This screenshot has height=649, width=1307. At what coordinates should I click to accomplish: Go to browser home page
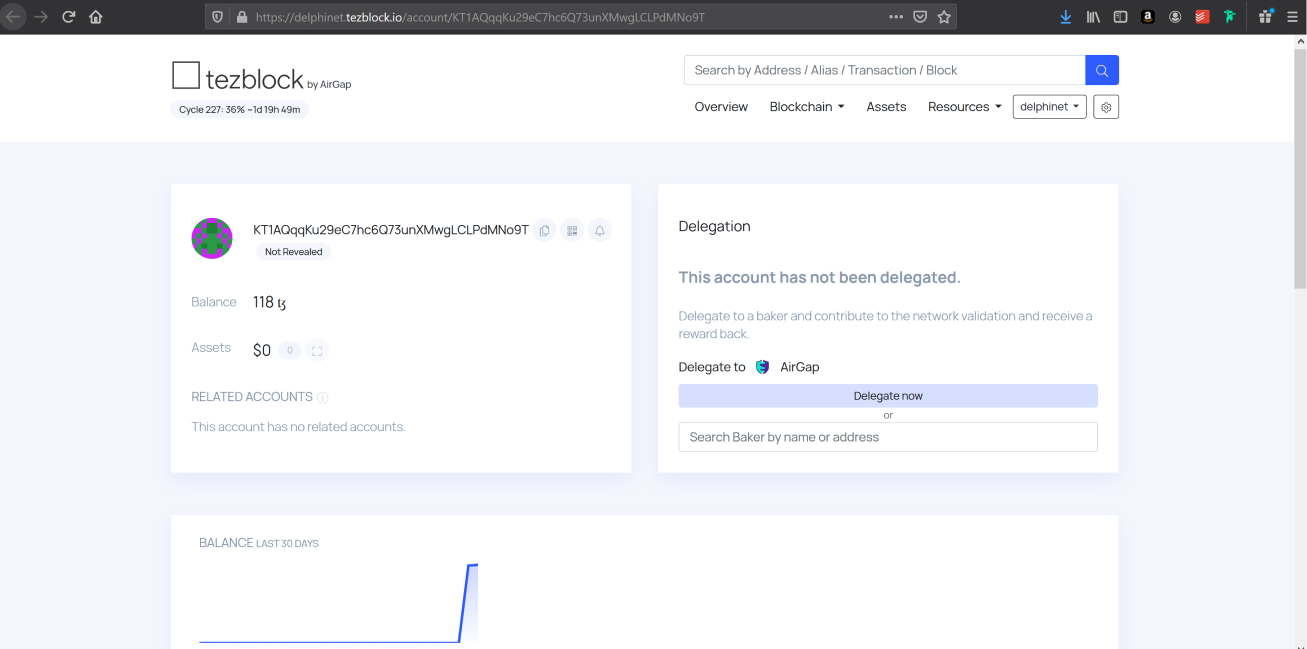click(96, 17)
